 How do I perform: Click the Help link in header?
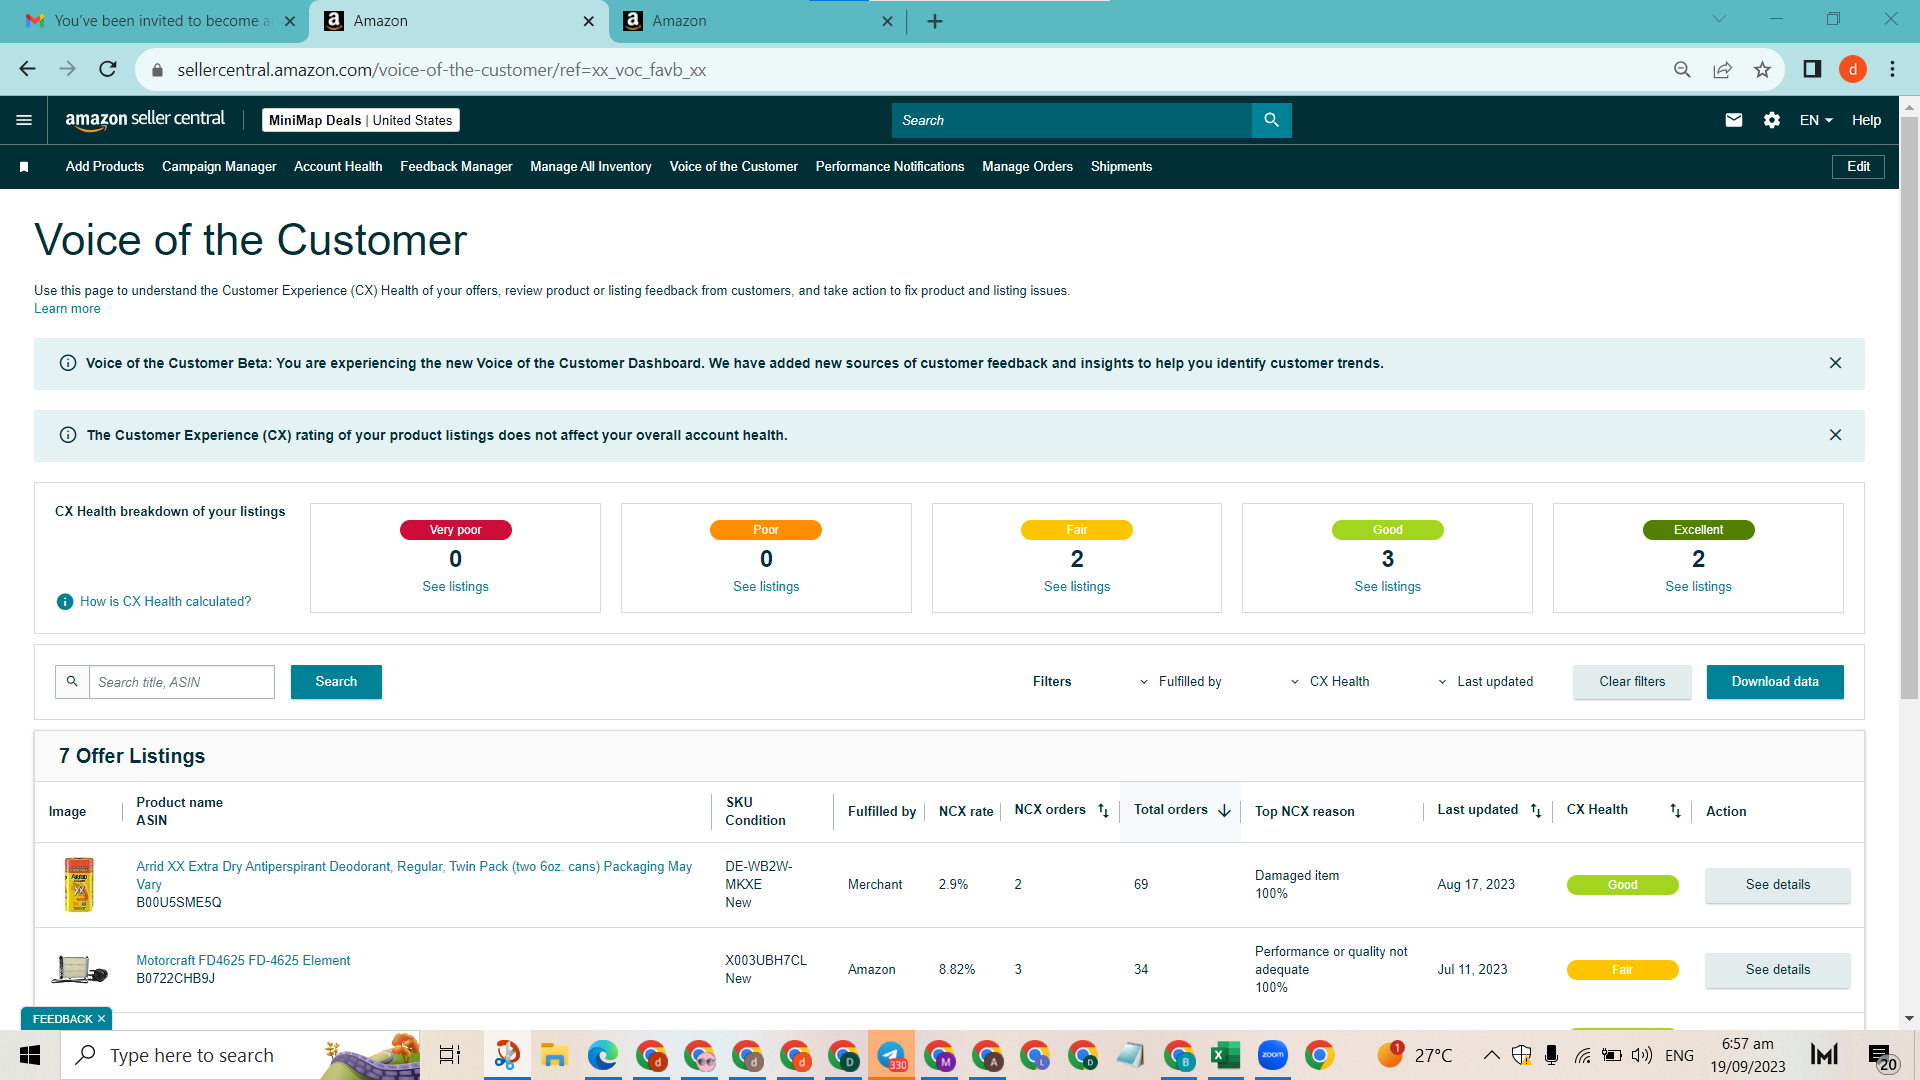(1866, 120)
